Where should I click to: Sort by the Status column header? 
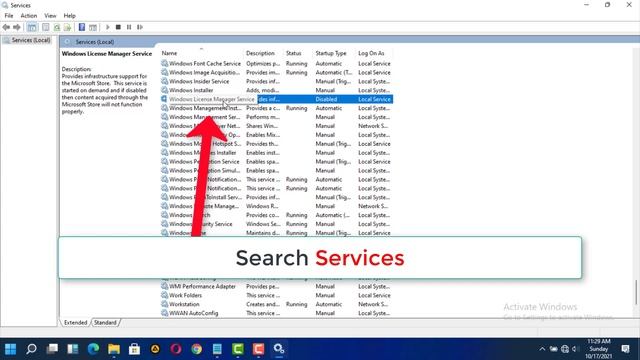coord(293,53)
